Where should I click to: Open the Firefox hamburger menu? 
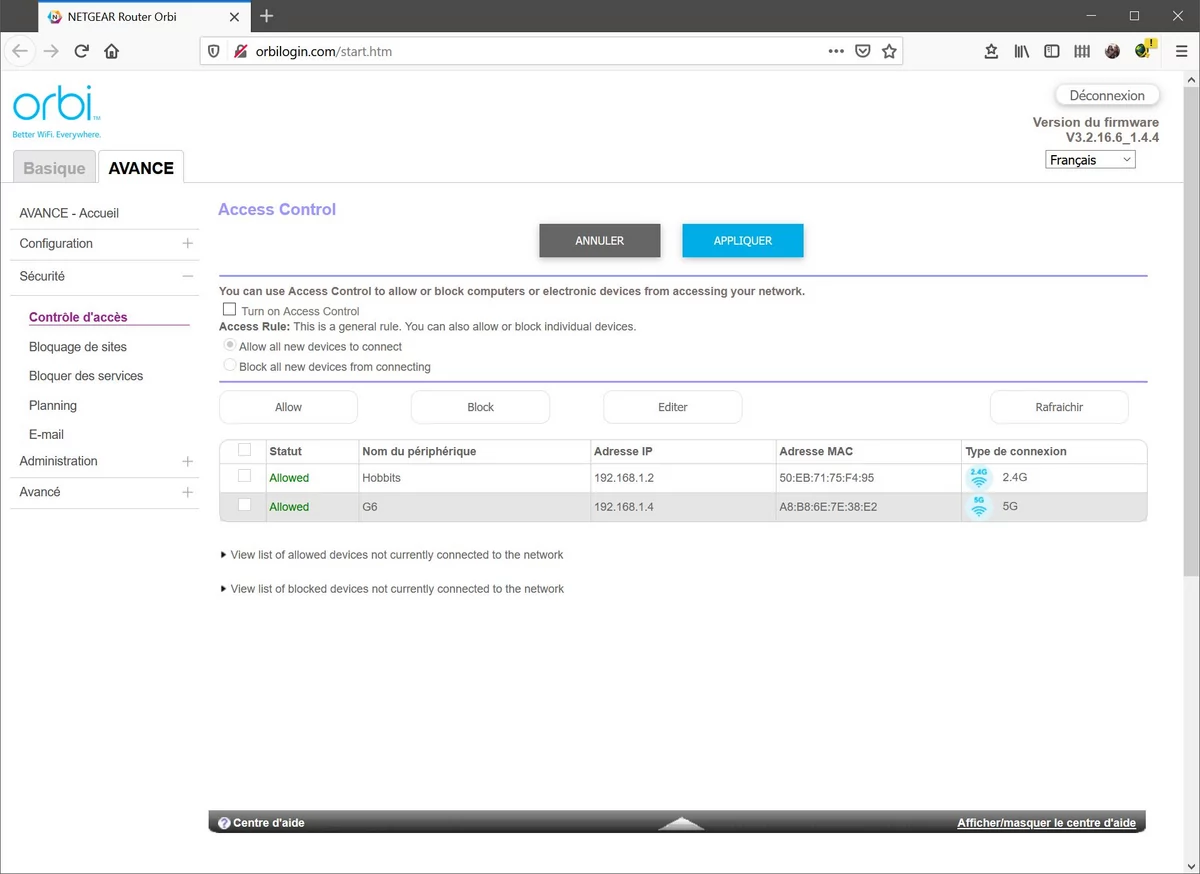click(x=1181, y=51)
